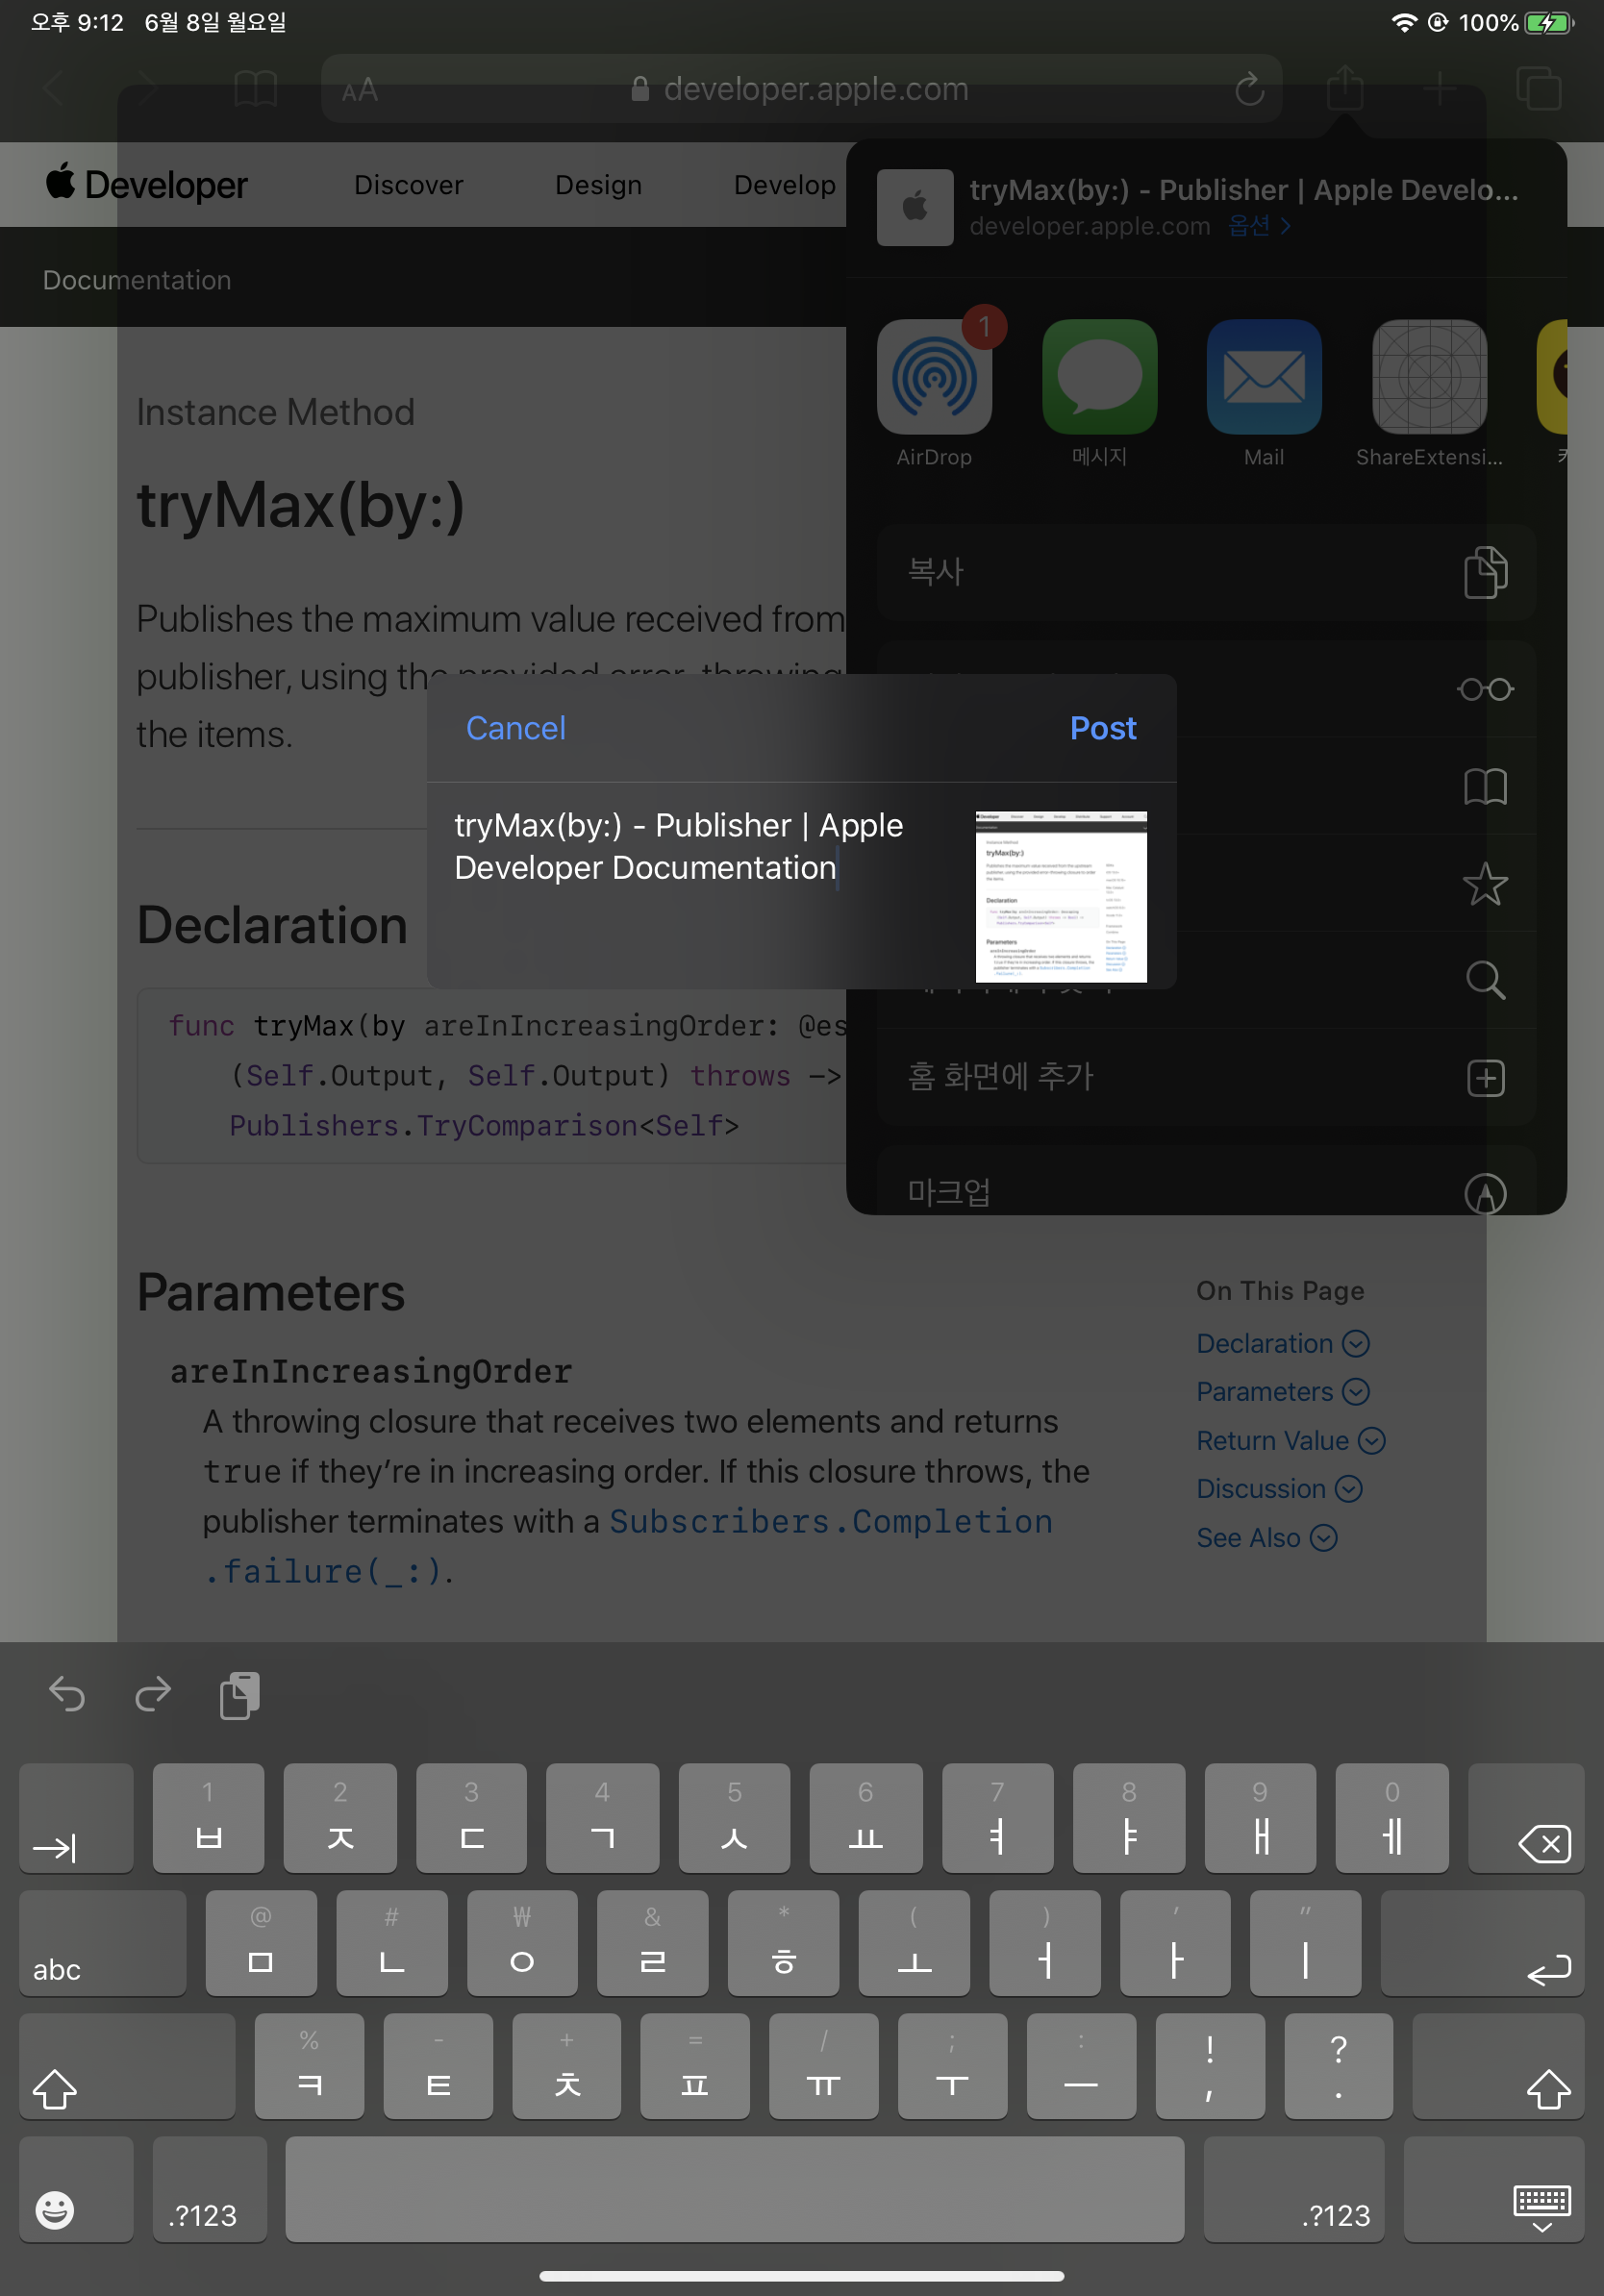Switch keyboard to abc layout
This screenshot has height=2296, width=1604.
(x=102, y=1942)
